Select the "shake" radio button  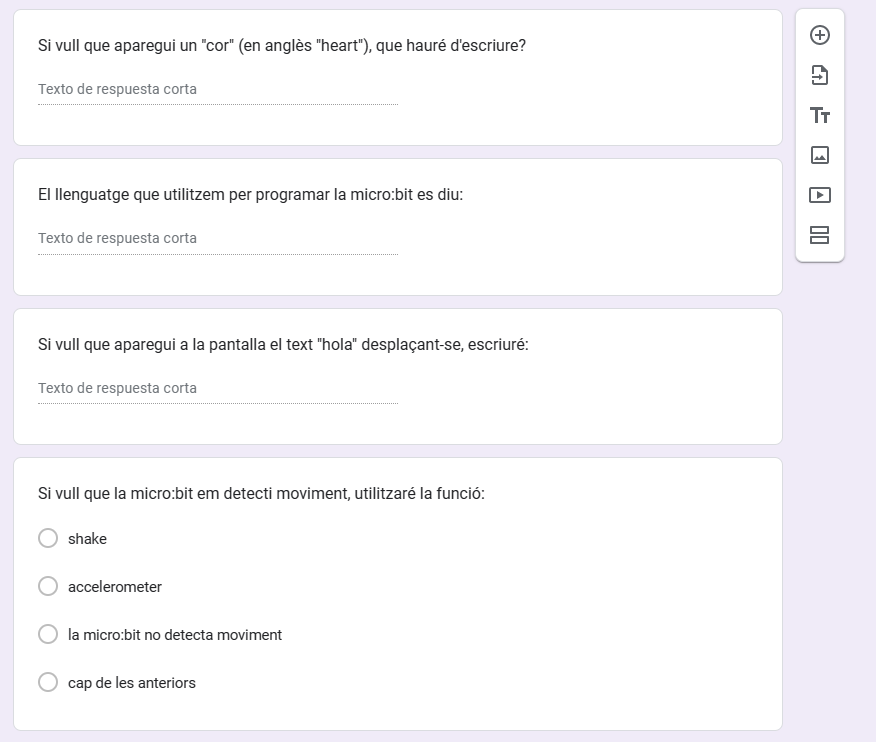48,539
